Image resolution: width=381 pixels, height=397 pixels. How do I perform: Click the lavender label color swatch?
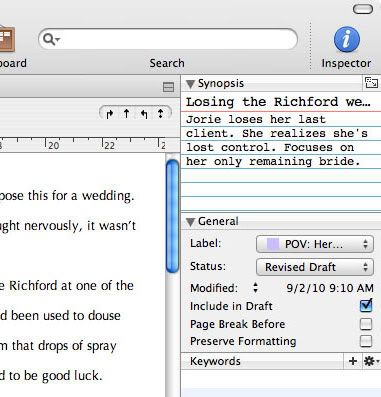pyautogui.click(x=273, y=244)
